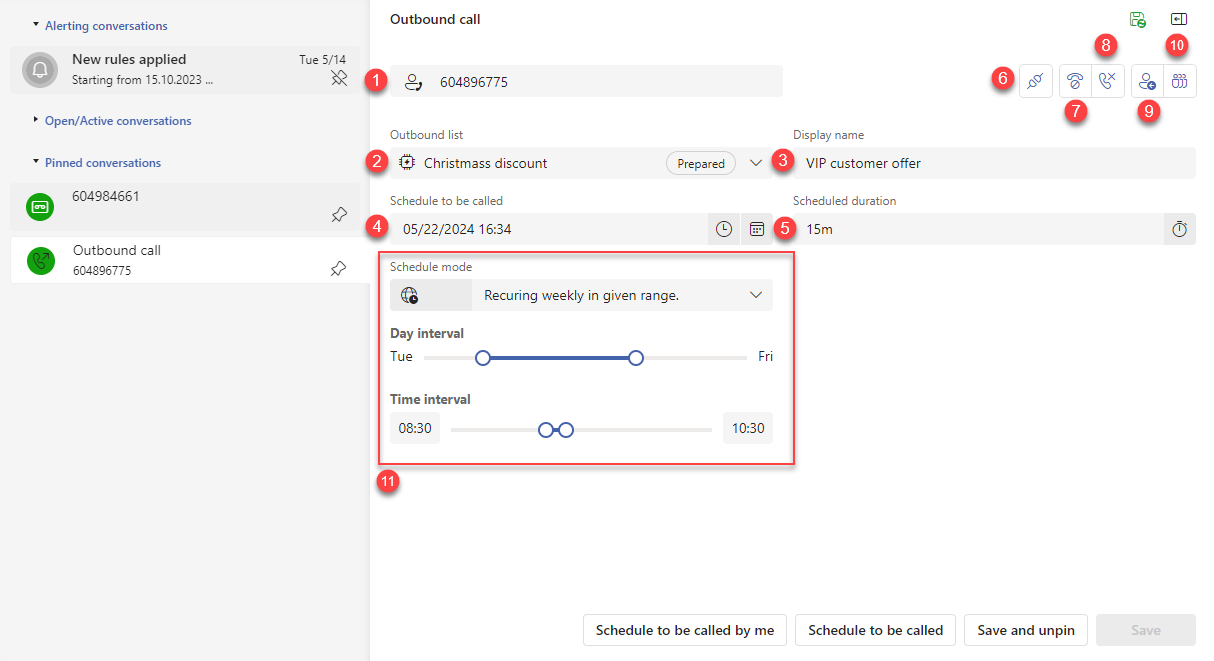The width and height of the screenshot is (1214, 661).
Task: Collapse the Pinned conversations section
Action: 36,161
